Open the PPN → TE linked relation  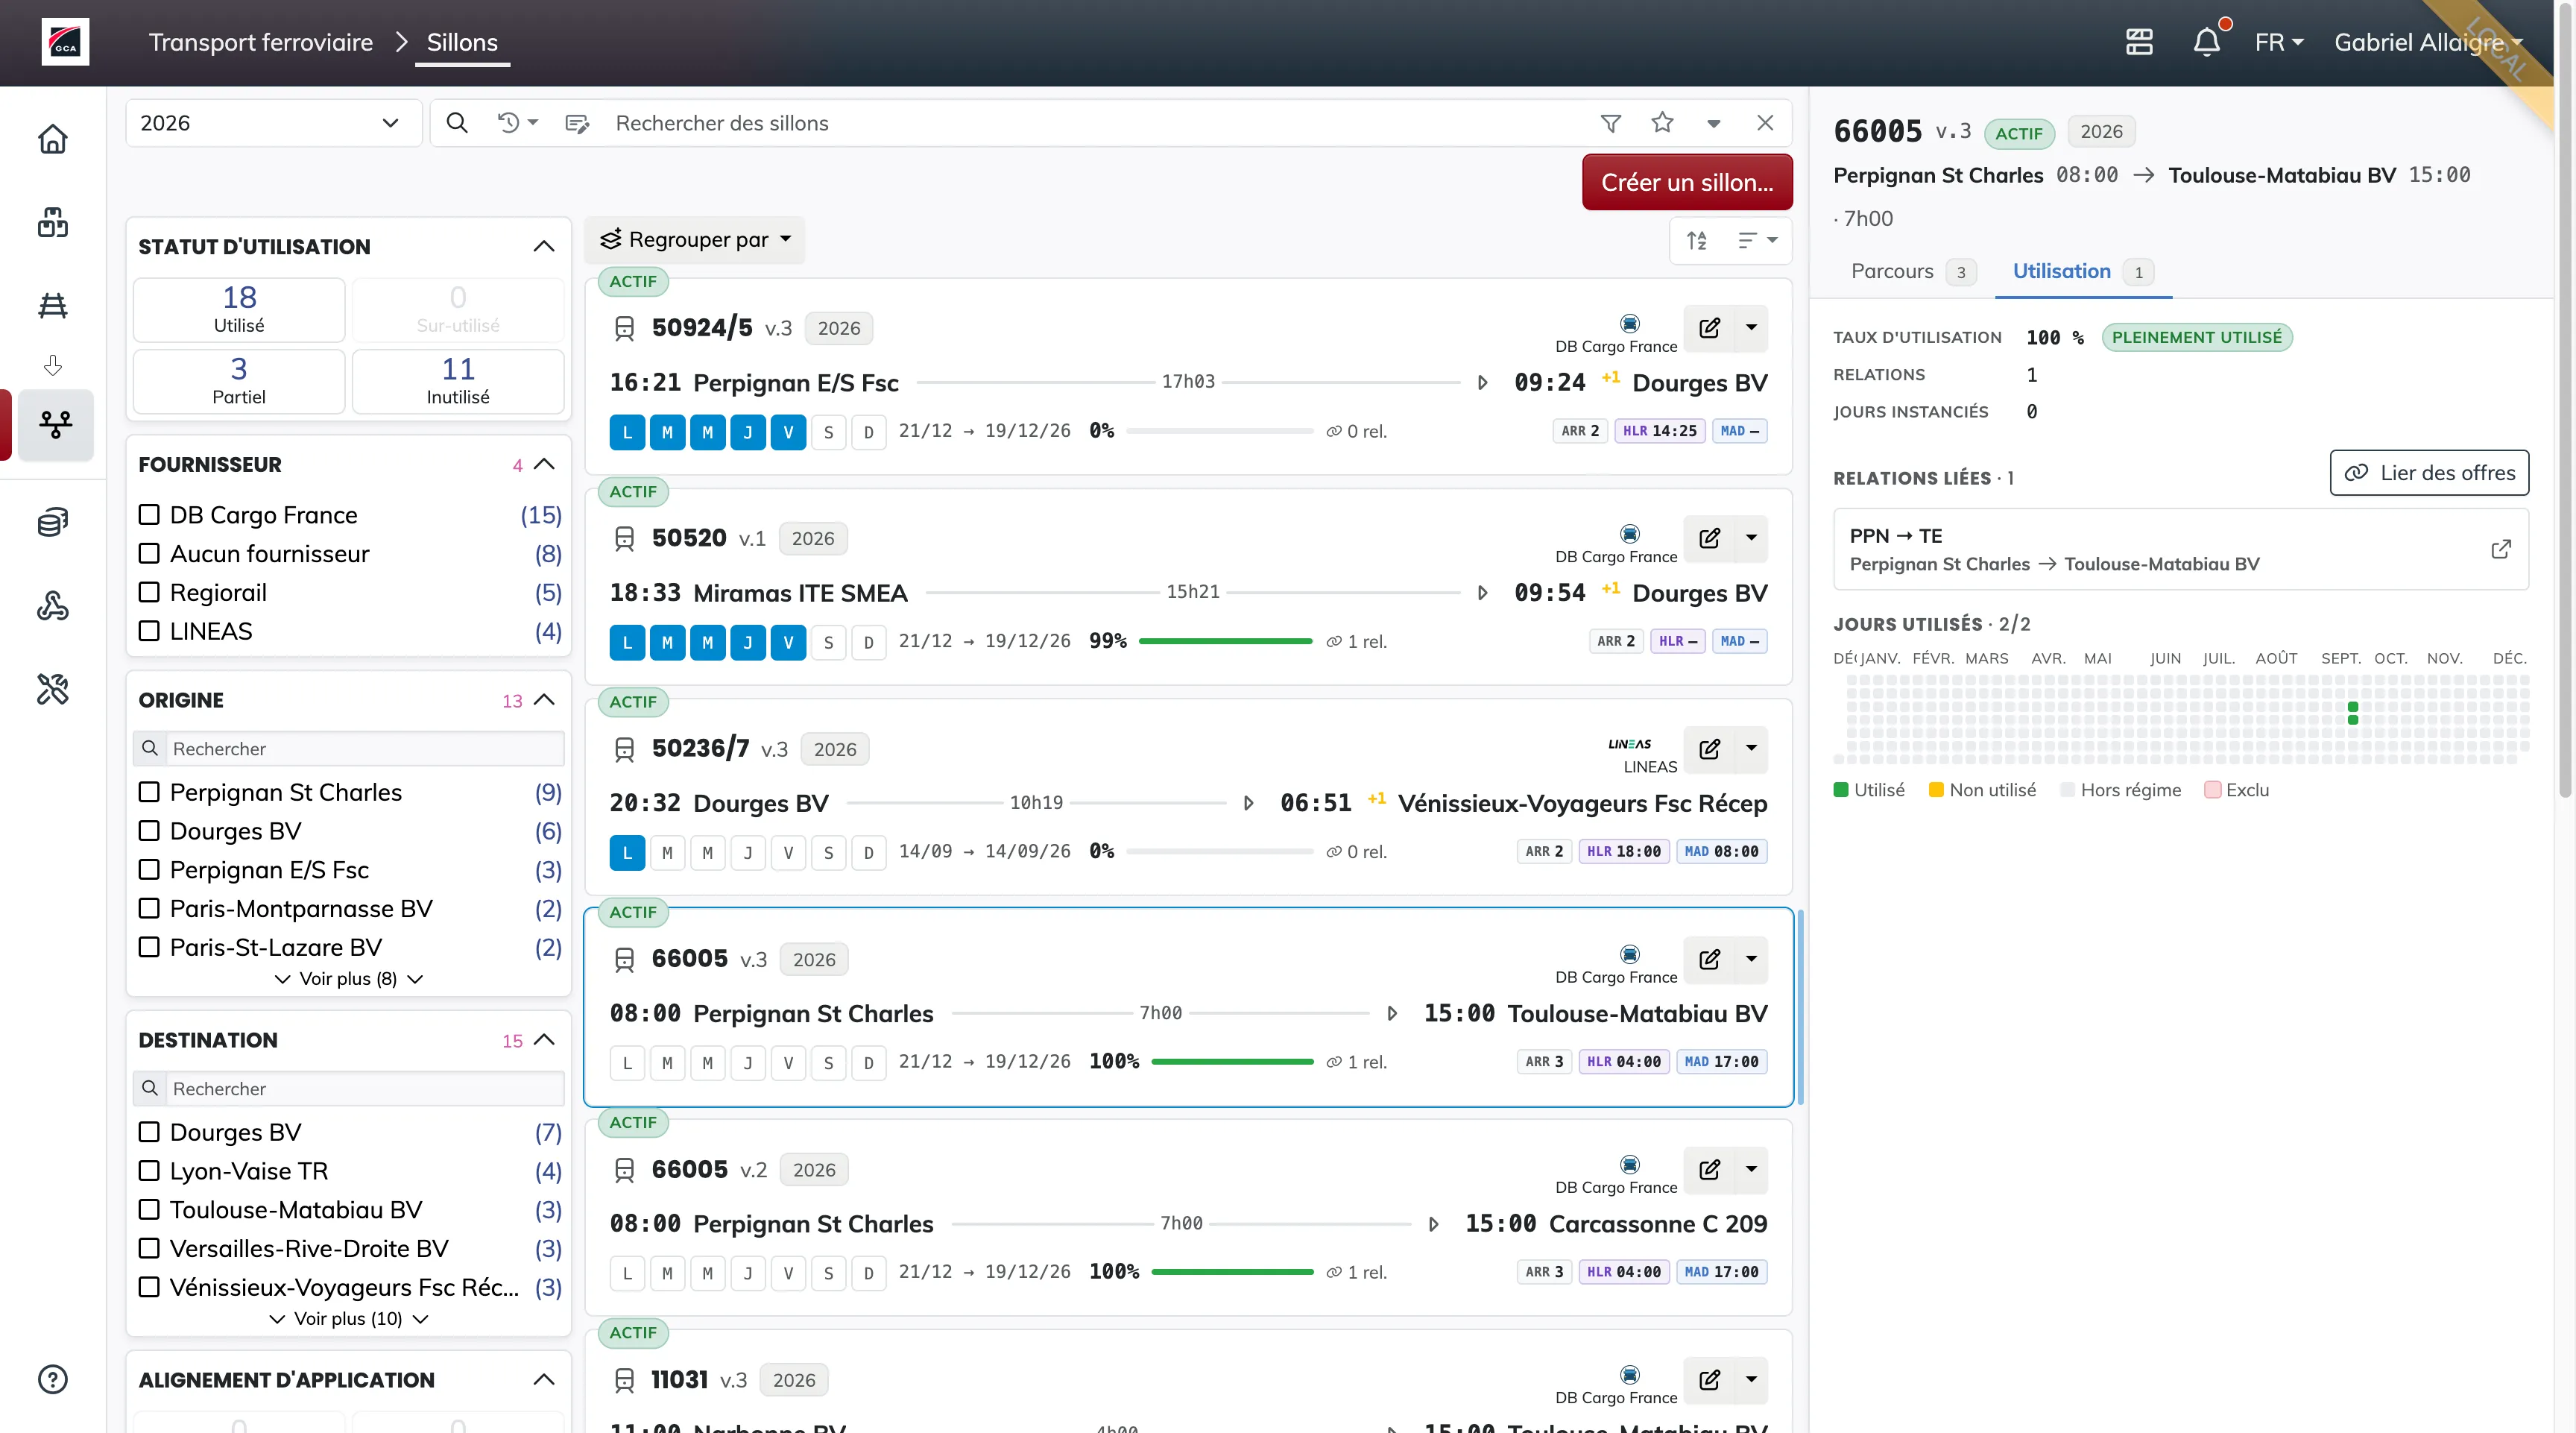[2180, 549]
